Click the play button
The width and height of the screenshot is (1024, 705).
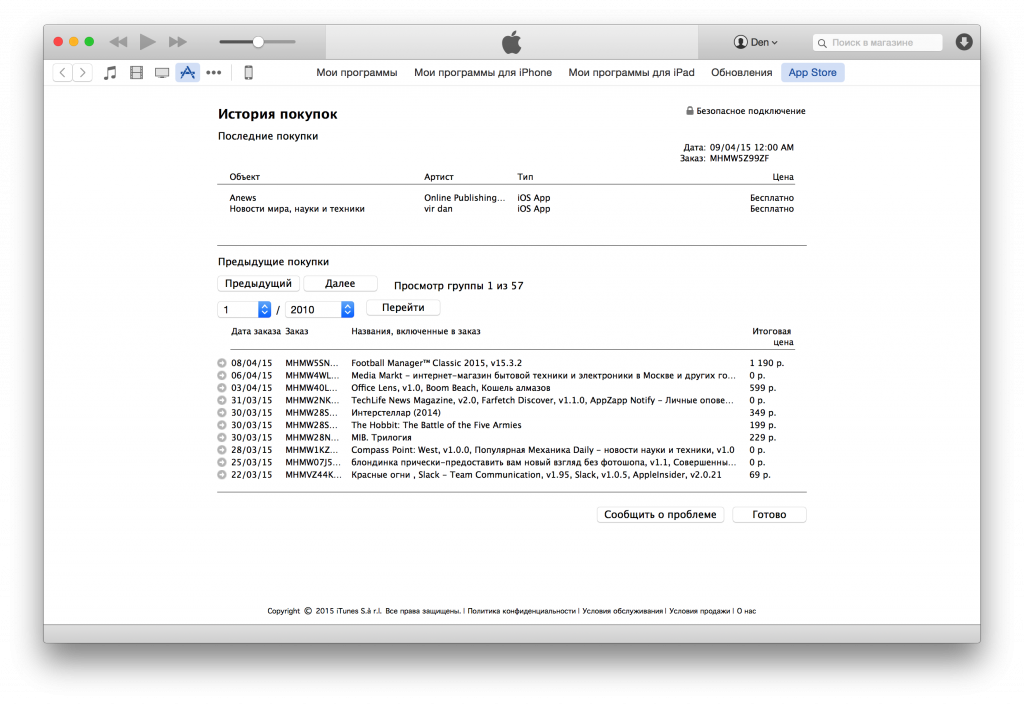(x=148, y=42)
